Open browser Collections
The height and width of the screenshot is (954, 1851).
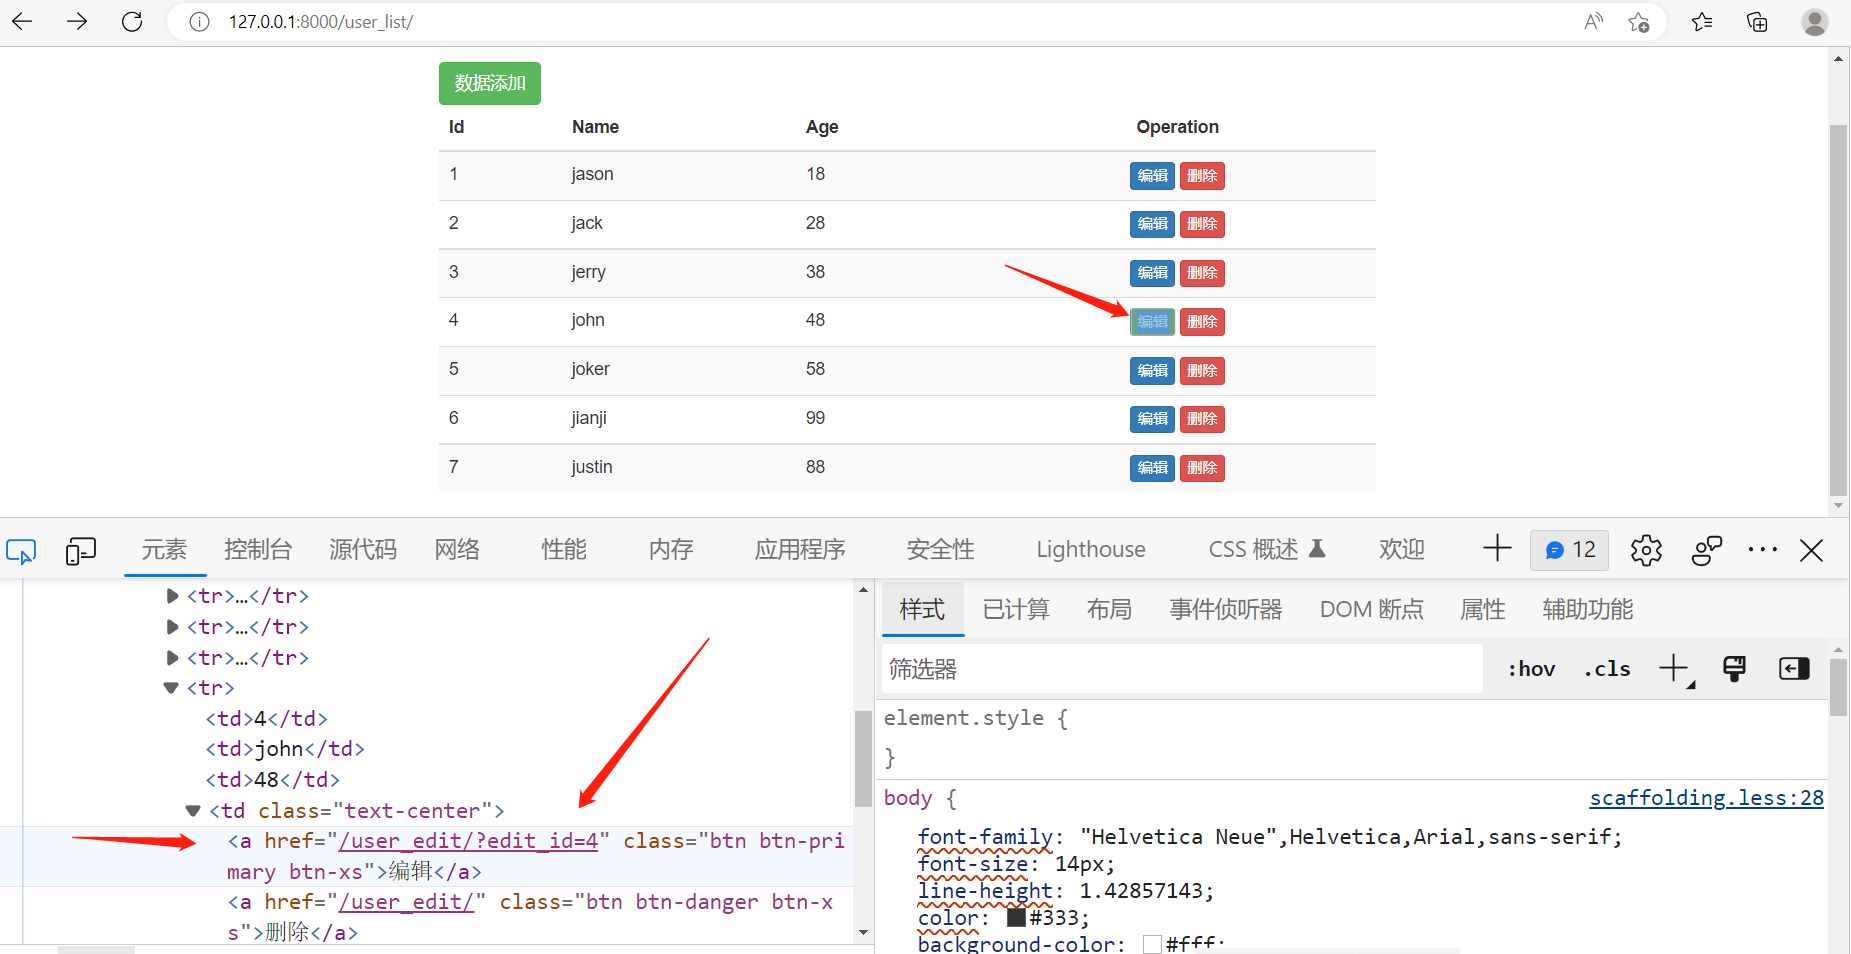pos(1757,22)
